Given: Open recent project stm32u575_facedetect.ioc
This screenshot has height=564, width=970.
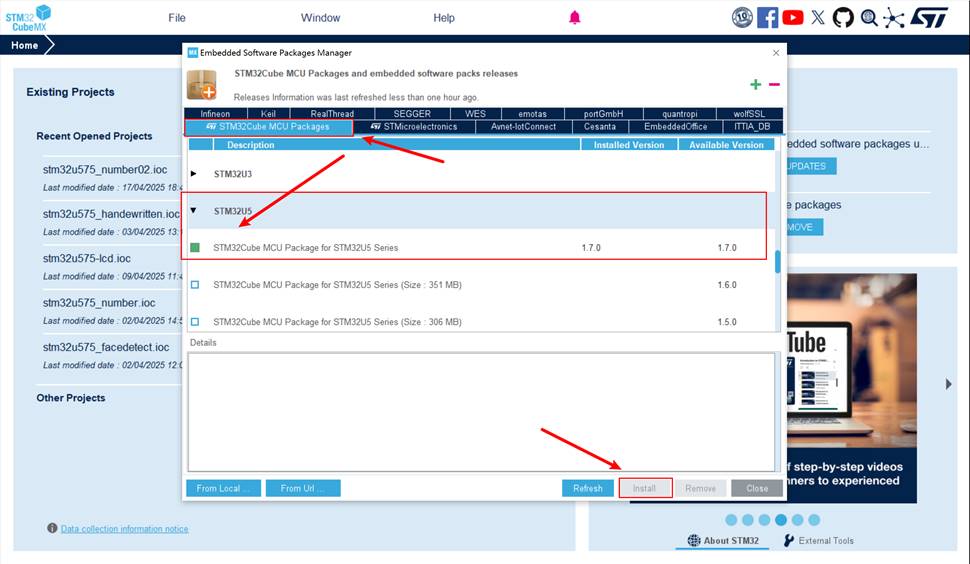Looking at the screenshot, I should 106,348.
